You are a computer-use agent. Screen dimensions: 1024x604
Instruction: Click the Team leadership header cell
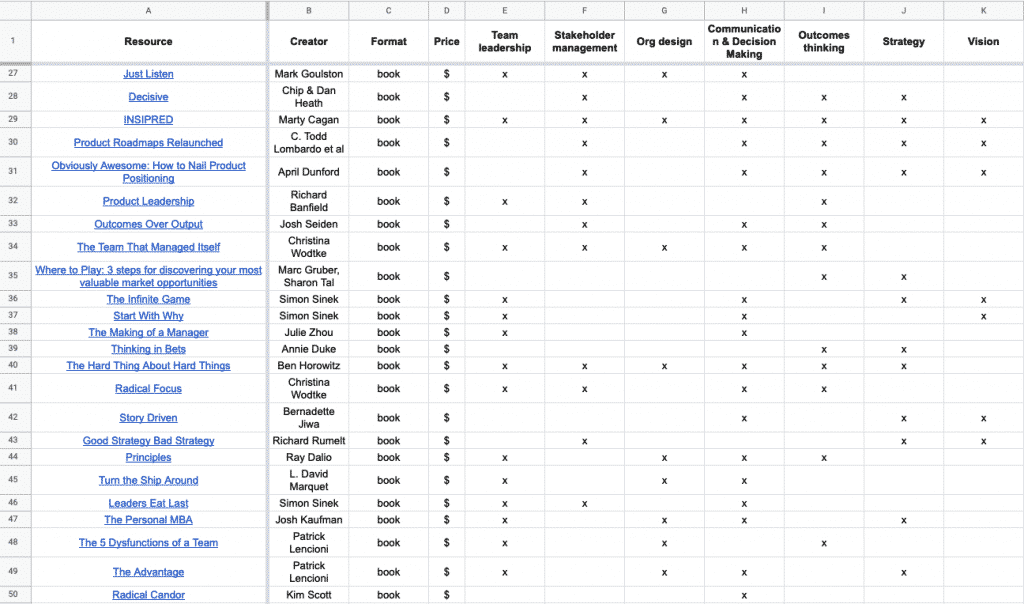click(x=504, y=41)
